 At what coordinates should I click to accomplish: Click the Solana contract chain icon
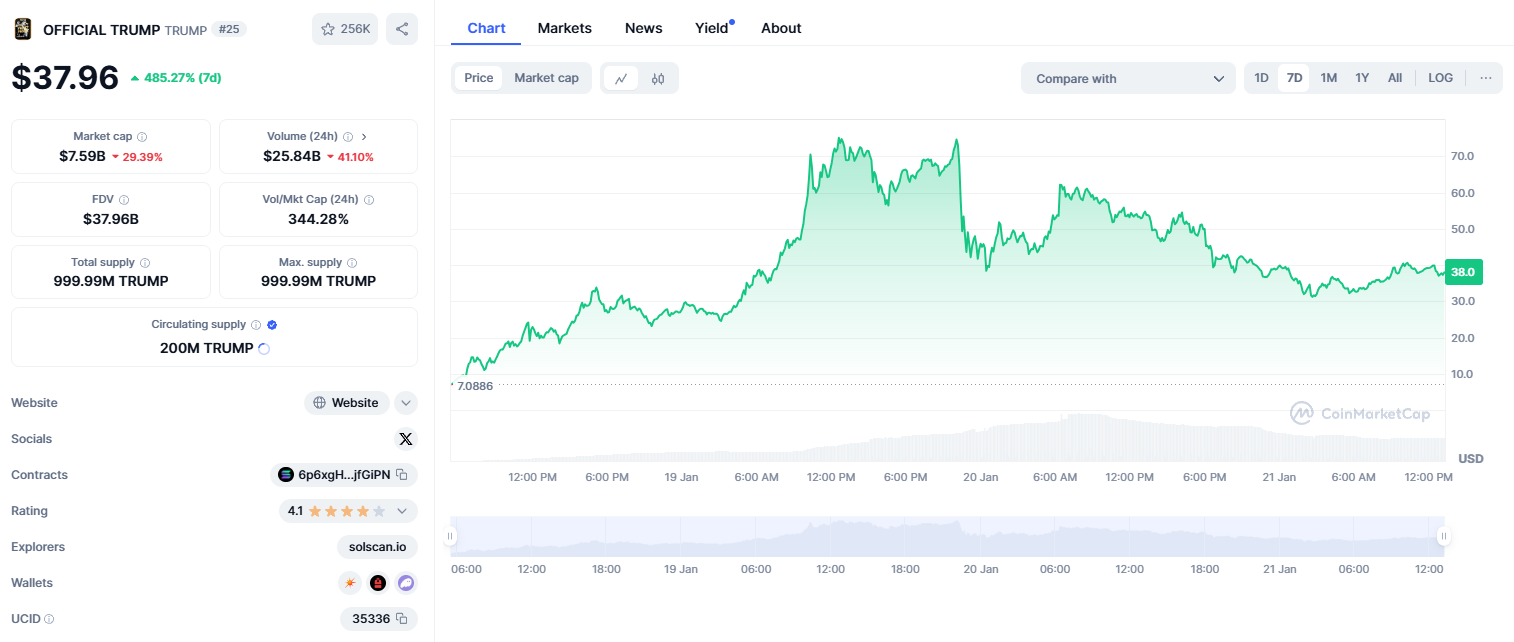pyautogui.click(x=286, y=475)
